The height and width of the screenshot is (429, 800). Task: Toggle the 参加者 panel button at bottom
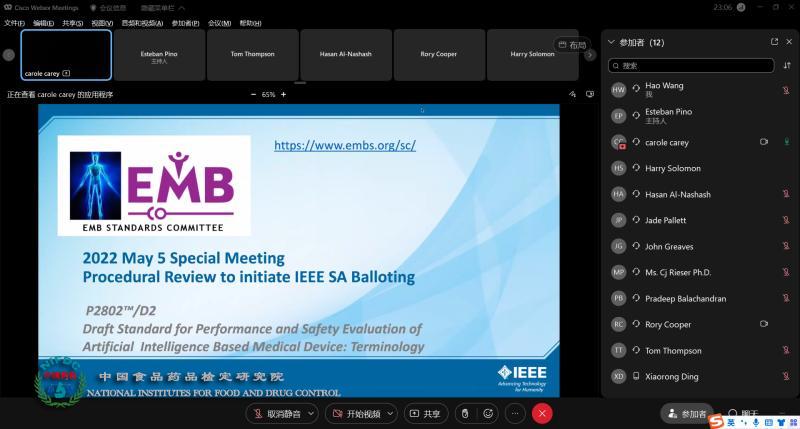tap(687, 414)
